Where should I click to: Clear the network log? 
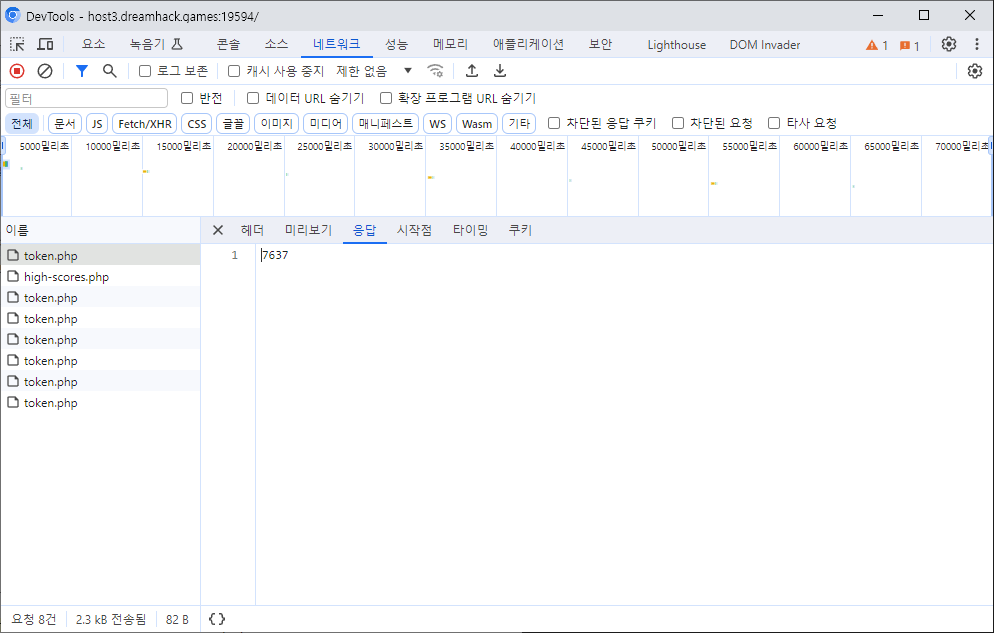click(x=45, y=71)
